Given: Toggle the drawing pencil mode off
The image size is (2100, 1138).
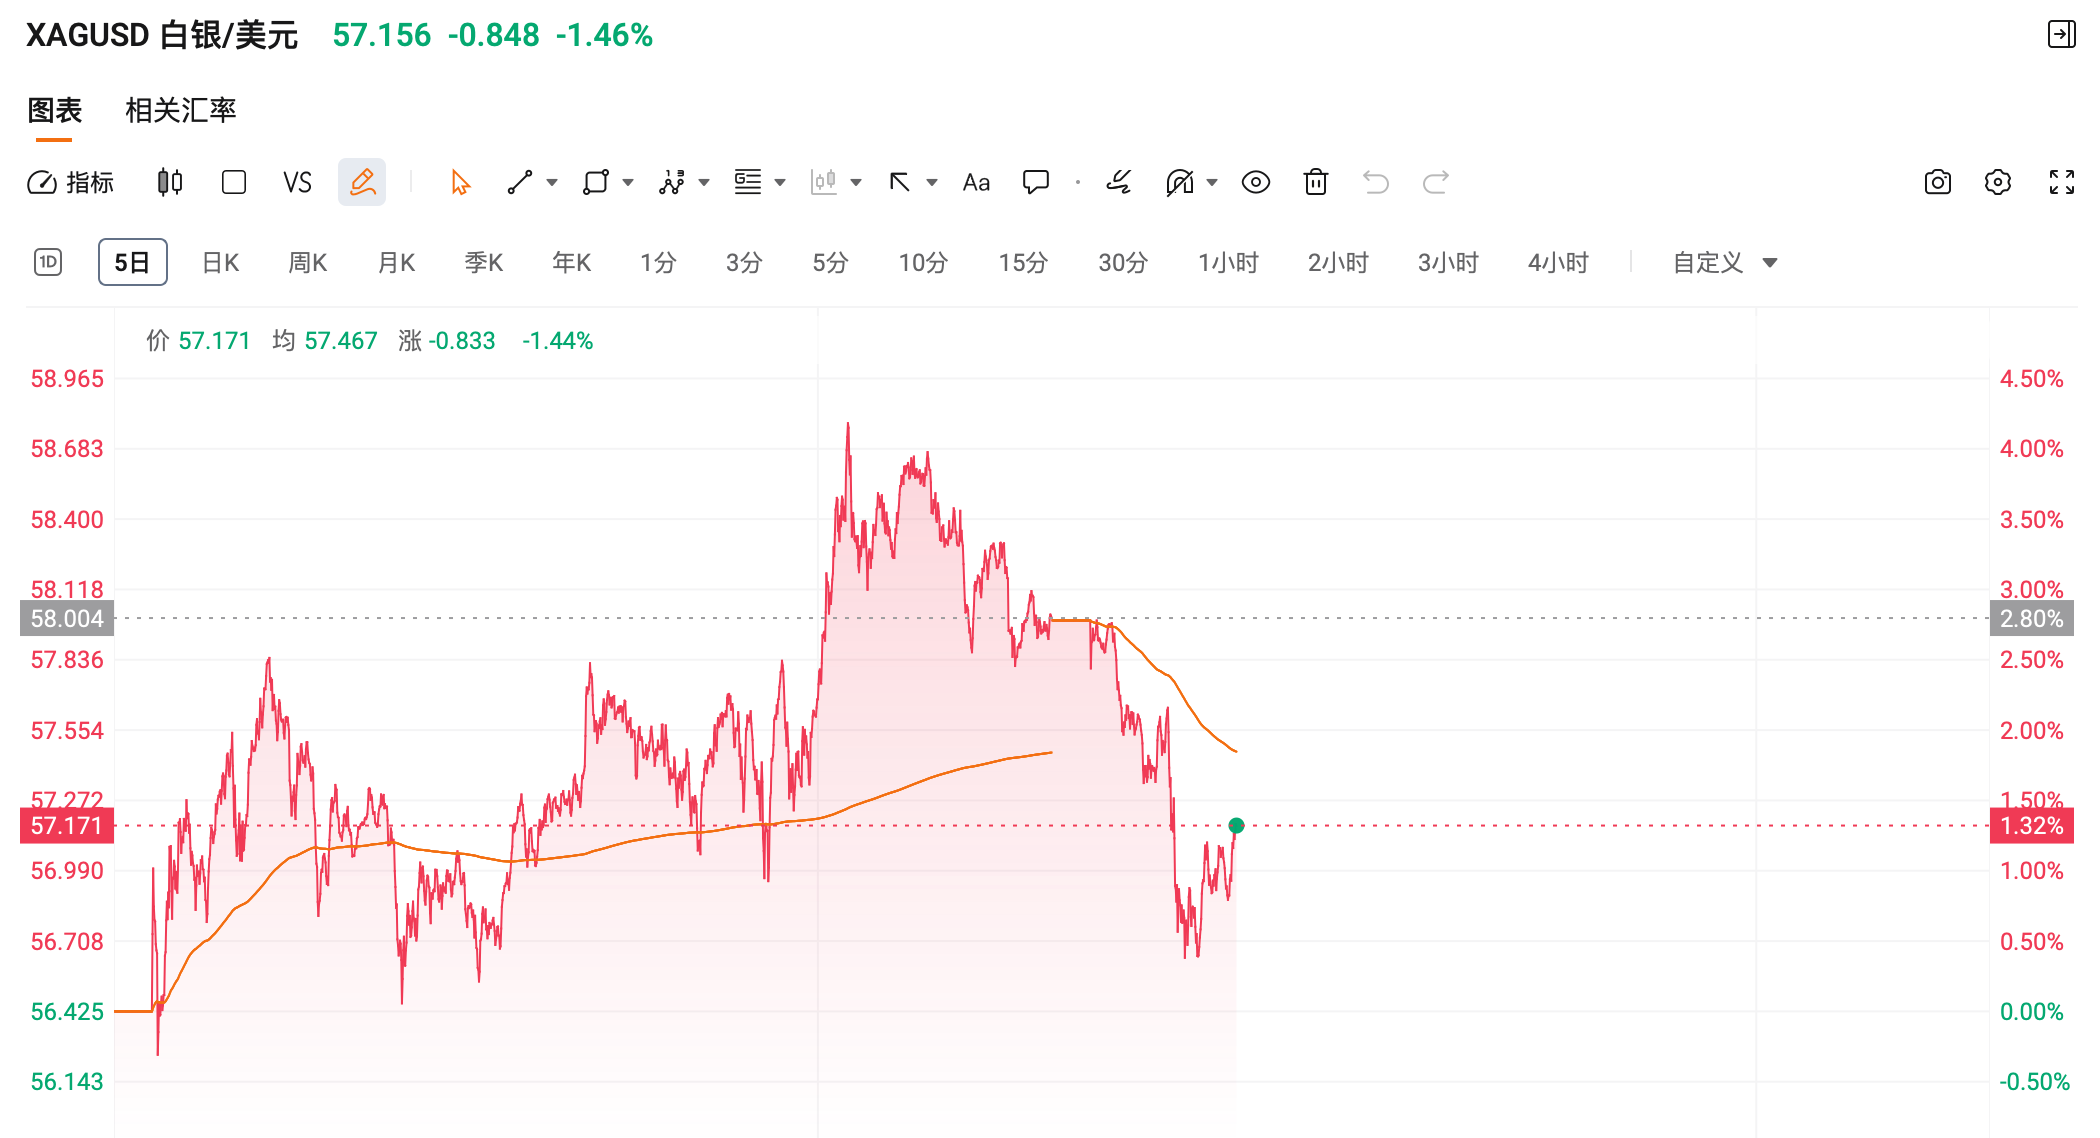Looking at the screenshot, I should point(362,182).
